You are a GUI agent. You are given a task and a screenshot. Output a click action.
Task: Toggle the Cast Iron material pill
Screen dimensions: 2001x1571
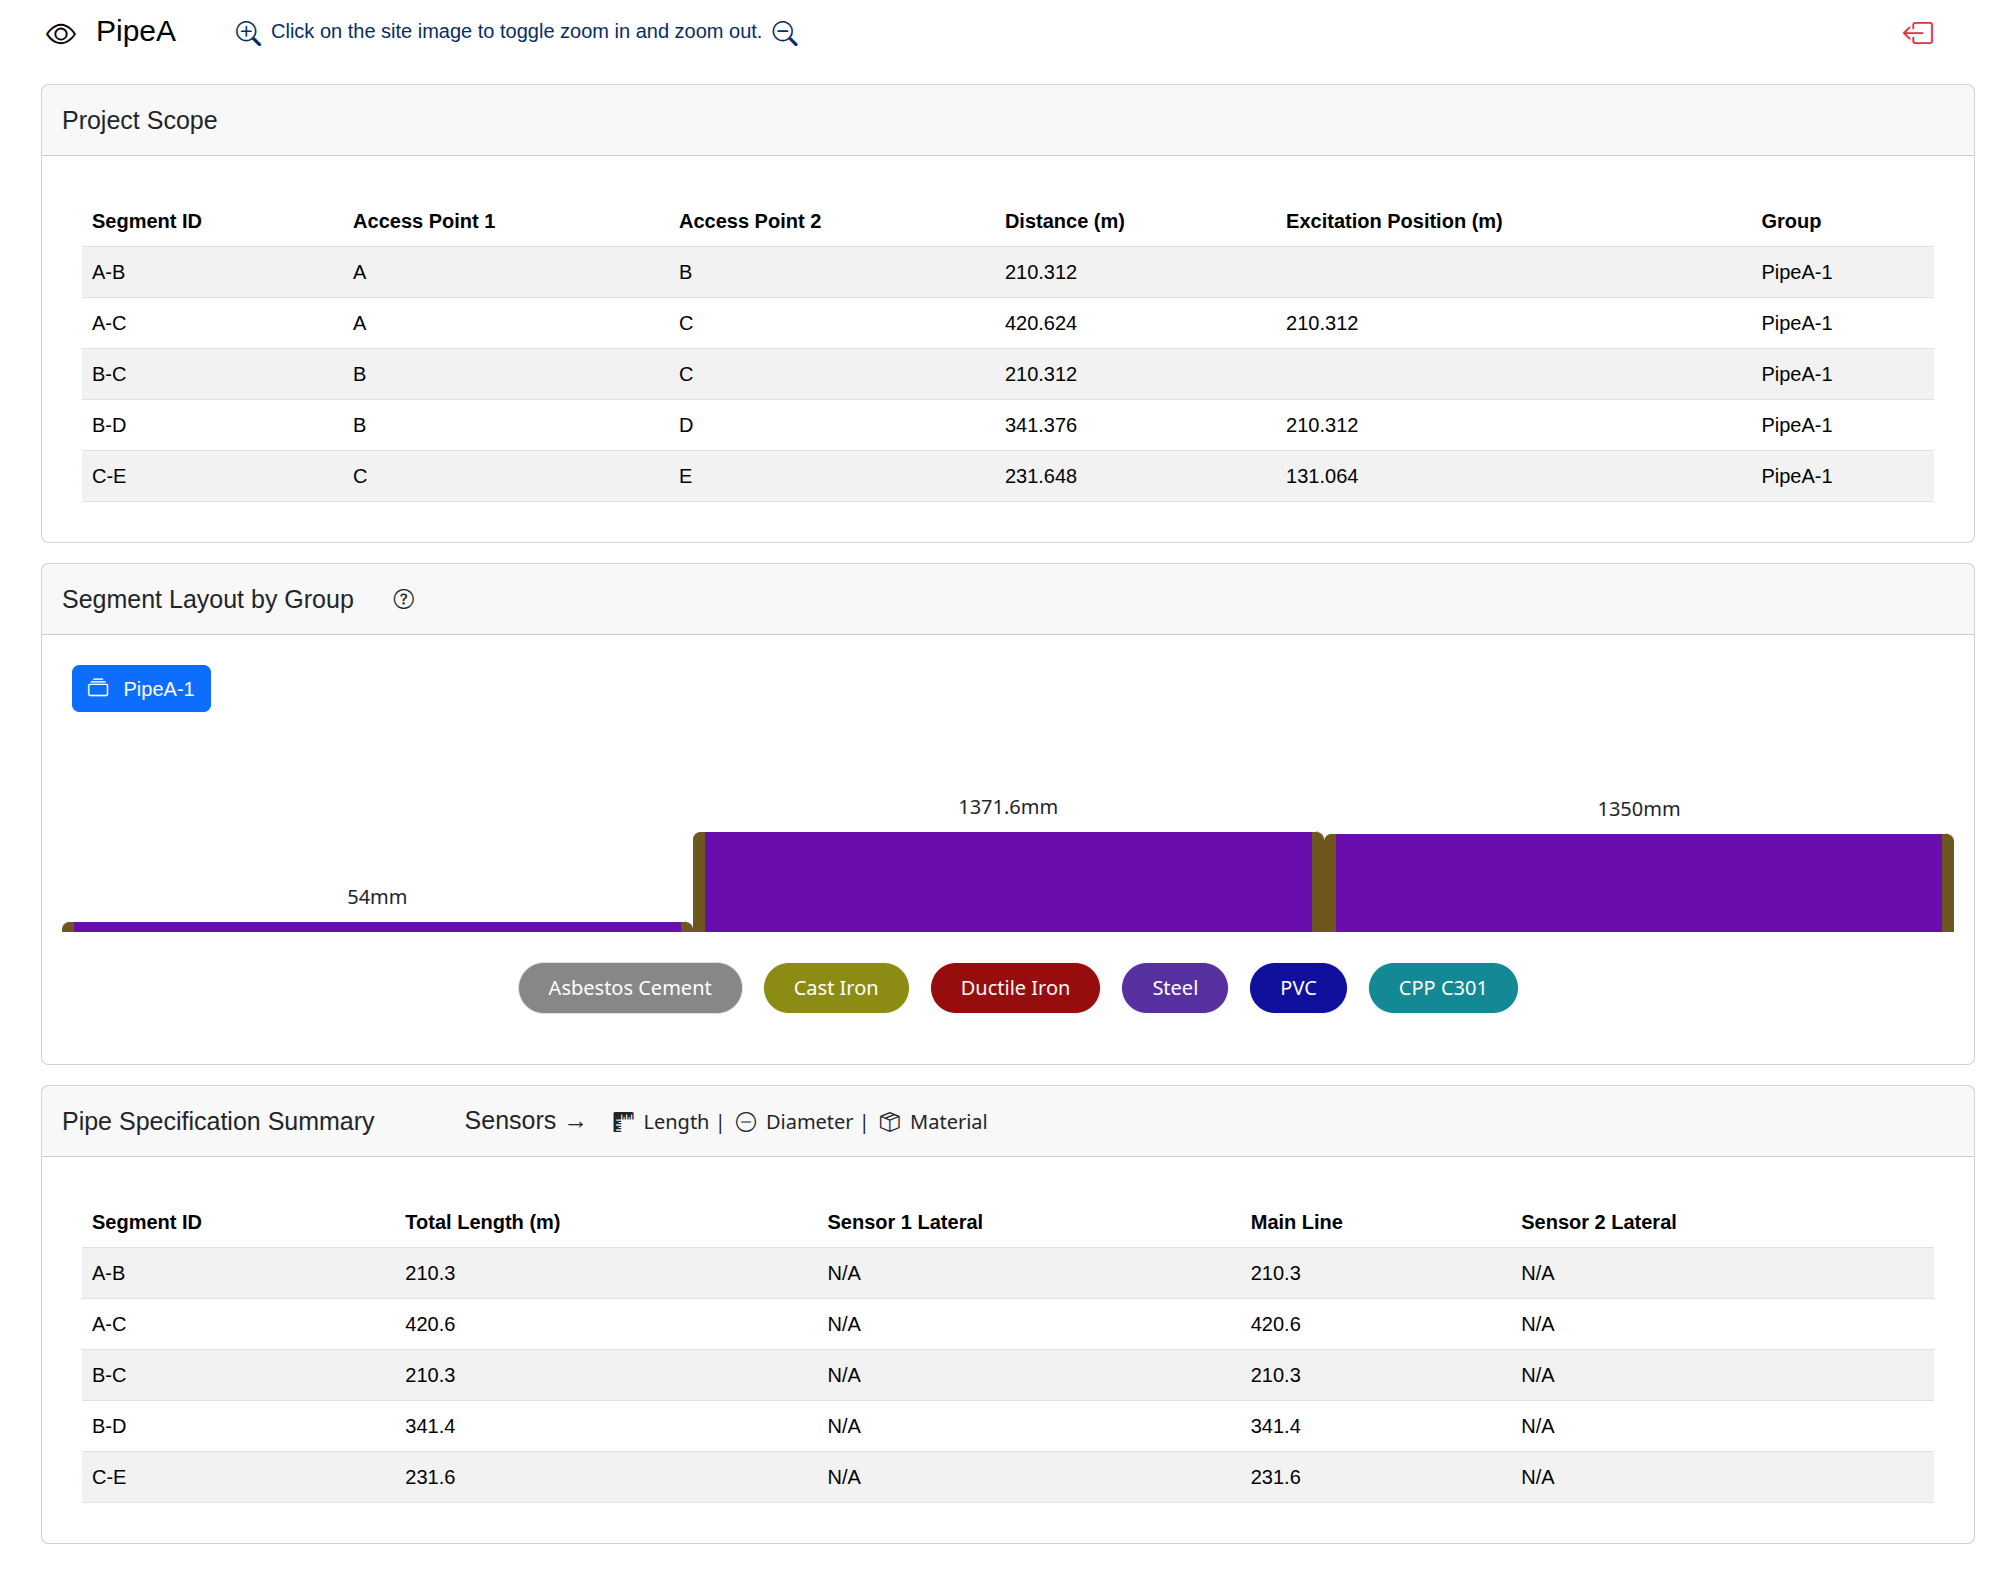pyautogui.click(x=836, y=988)
